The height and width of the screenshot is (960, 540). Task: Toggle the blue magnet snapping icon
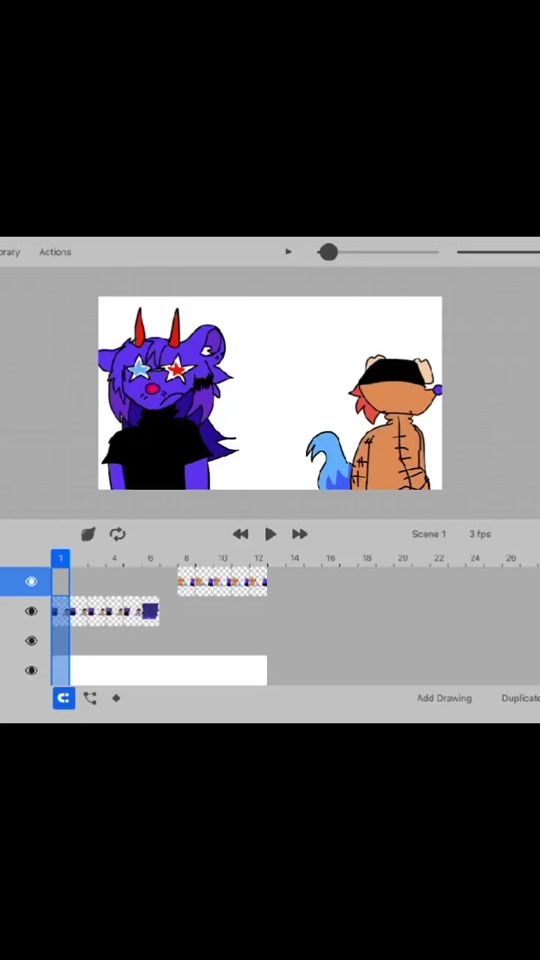coord(64,698)
